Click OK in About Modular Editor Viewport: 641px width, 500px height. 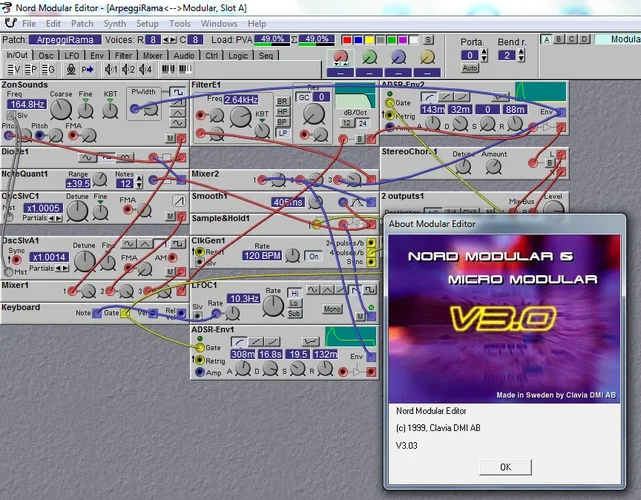click(505, 467)
